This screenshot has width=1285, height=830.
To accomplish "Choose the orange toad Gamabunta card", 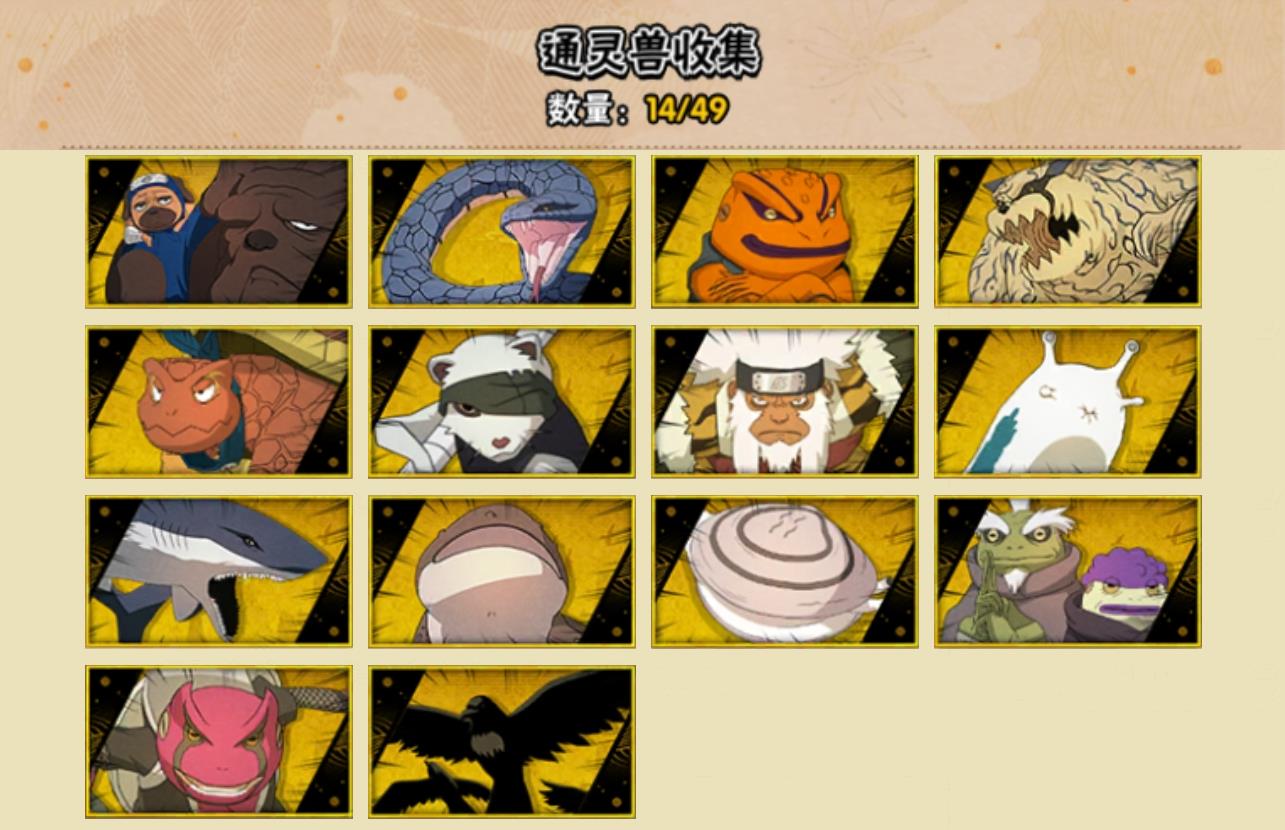I will pyautogui.click(x=784, y=232).
